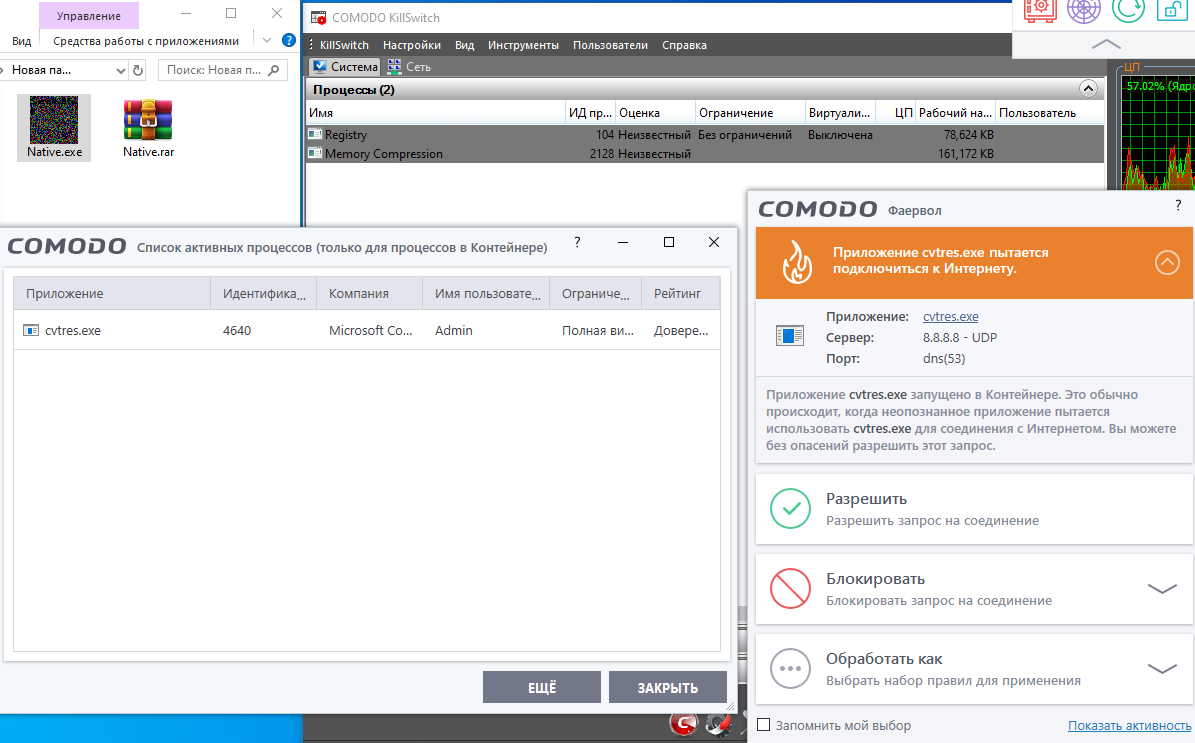Open the Explorer Вид tab

21,41
